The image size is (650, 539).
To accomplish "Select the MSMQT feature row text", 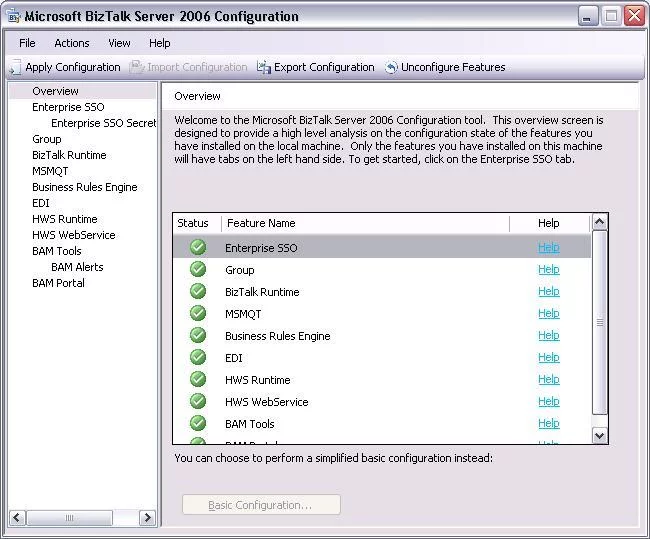I will click(243, 314).
